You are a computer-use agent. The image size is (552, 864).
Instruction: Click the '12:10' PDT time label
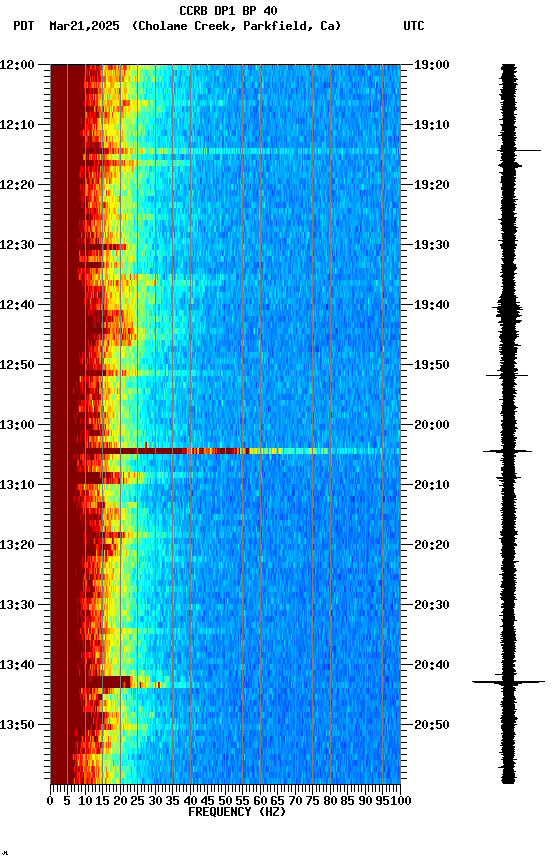pos(17,125)
